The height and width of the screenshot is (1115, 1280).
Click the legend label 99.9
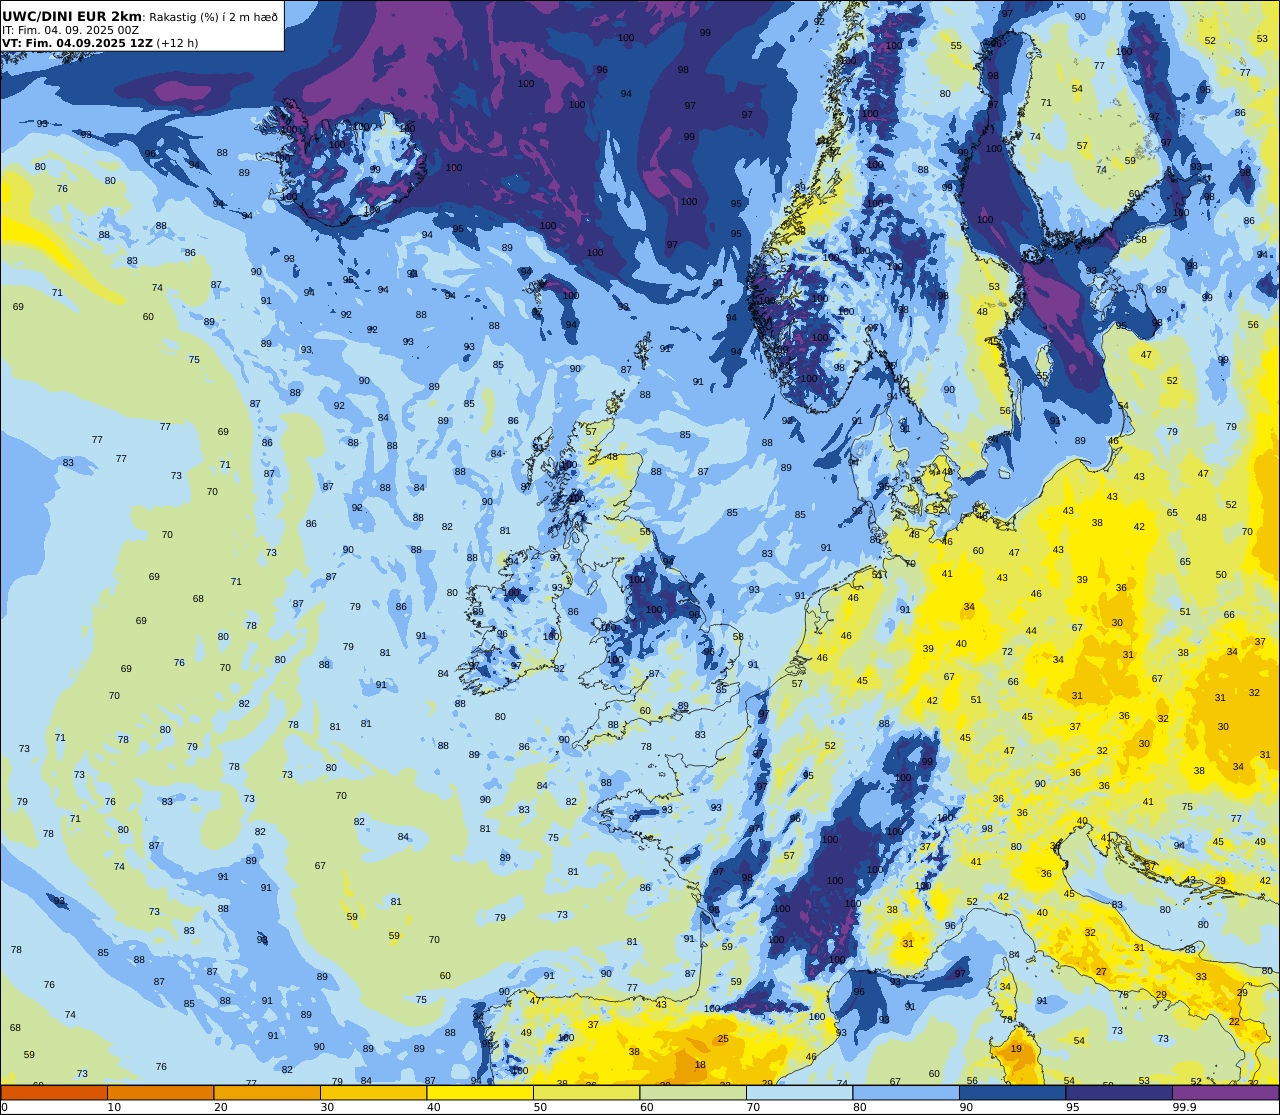pyautogui.click(x=1183, y=1107)
